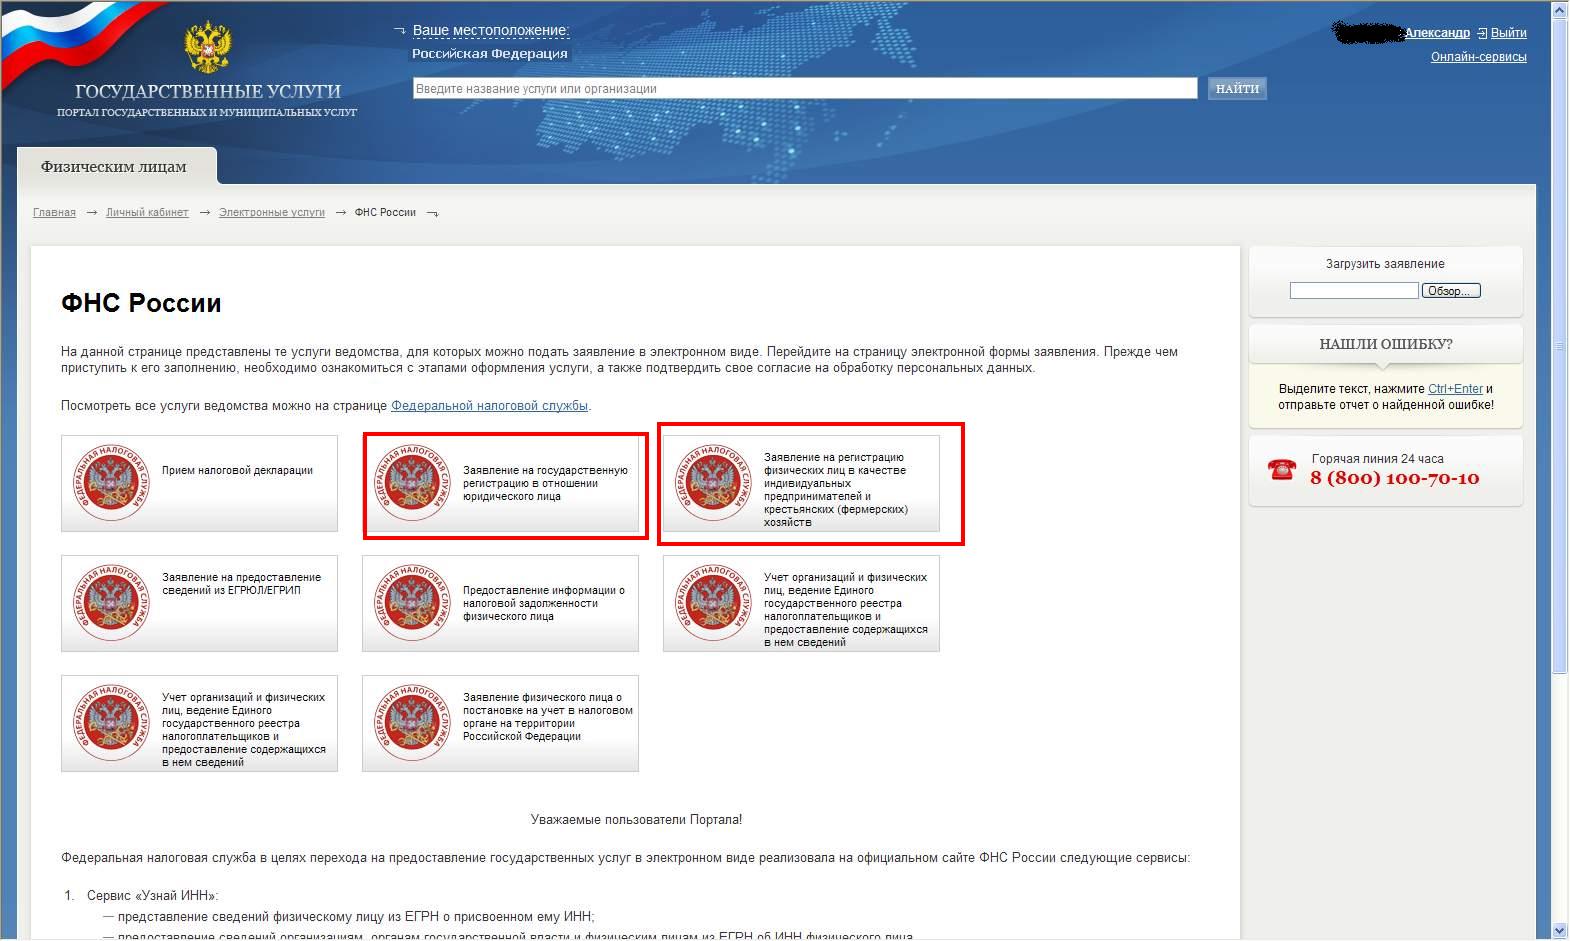This screenshot has height=941, width=1570.
Task: Click 'Уважаемые пользователи Портала!' text
Action: tap(636, 820)
